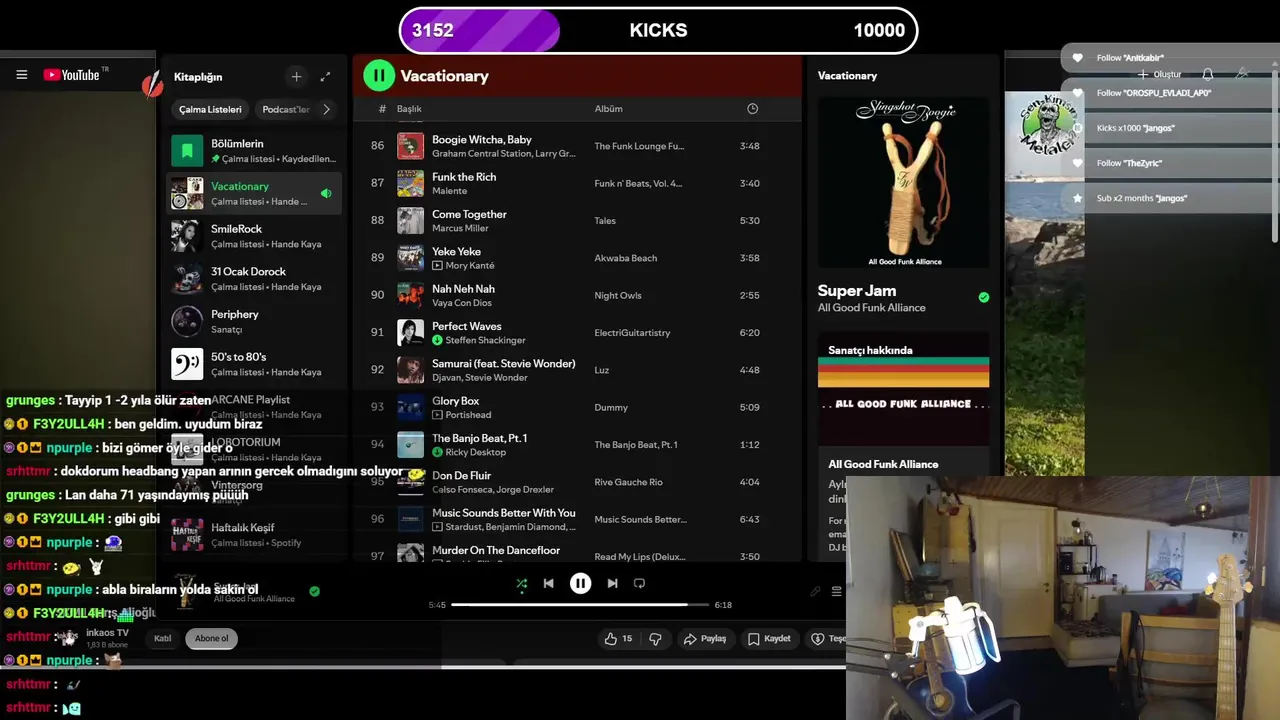Image resolution: width=1280 pixels, height=720 pixels.
Task: Open the Night Owls album link
Action: (618, 295)
